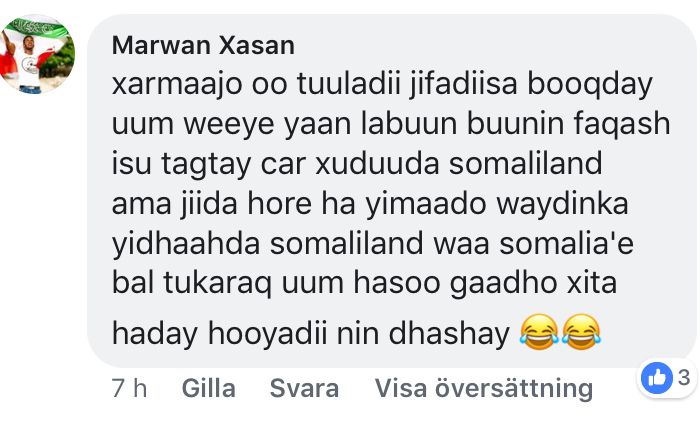
Task: Click the first laughing-tears emoji
Action: pos(539,332)
